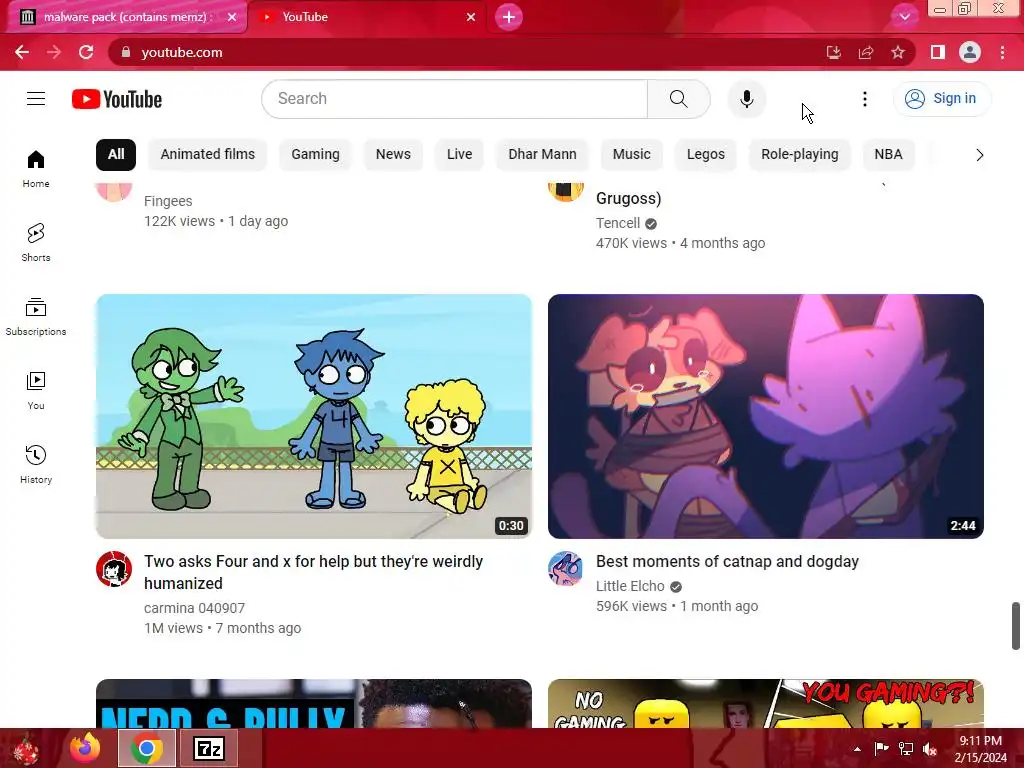Start voice search with microphone icon
Screen dimensions: 1024x768
coord(746,99)
